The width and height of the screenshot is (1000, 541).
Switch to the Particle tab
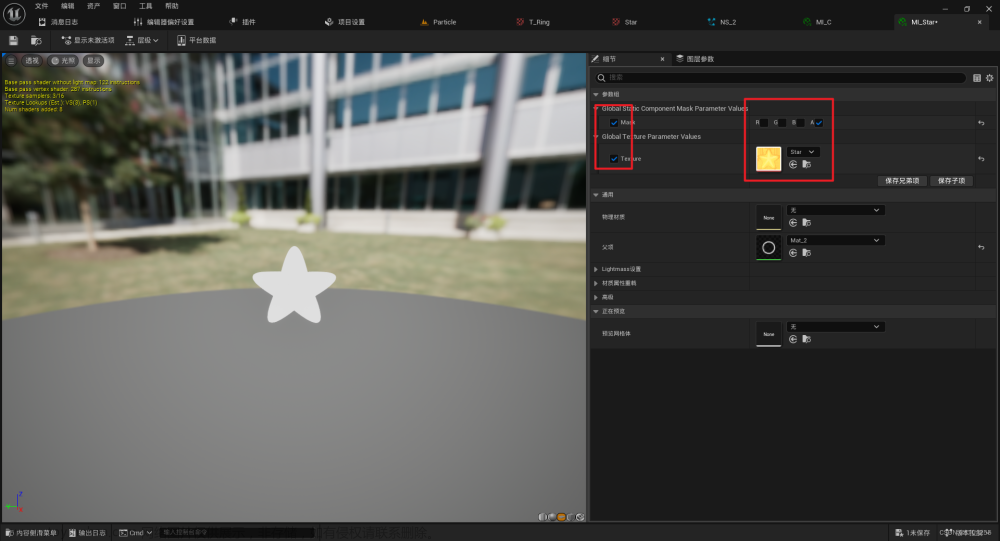tap(438, 22)
